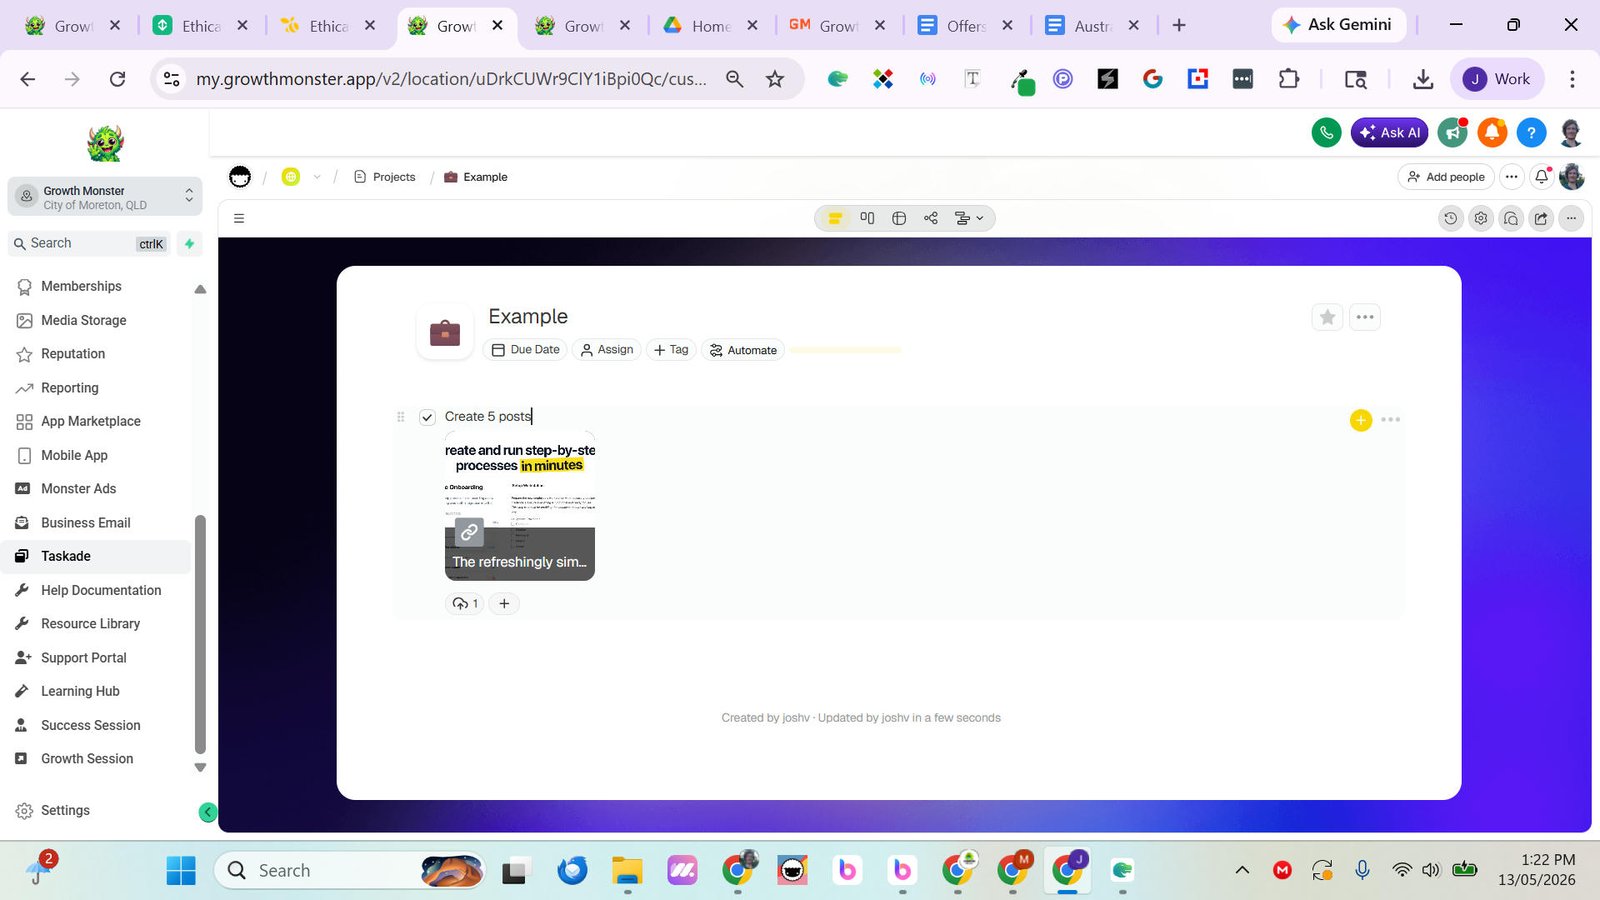The height and width of the screenshot is (900, 1600).
Task: Switch to mind map view icon
Action: 931,218
